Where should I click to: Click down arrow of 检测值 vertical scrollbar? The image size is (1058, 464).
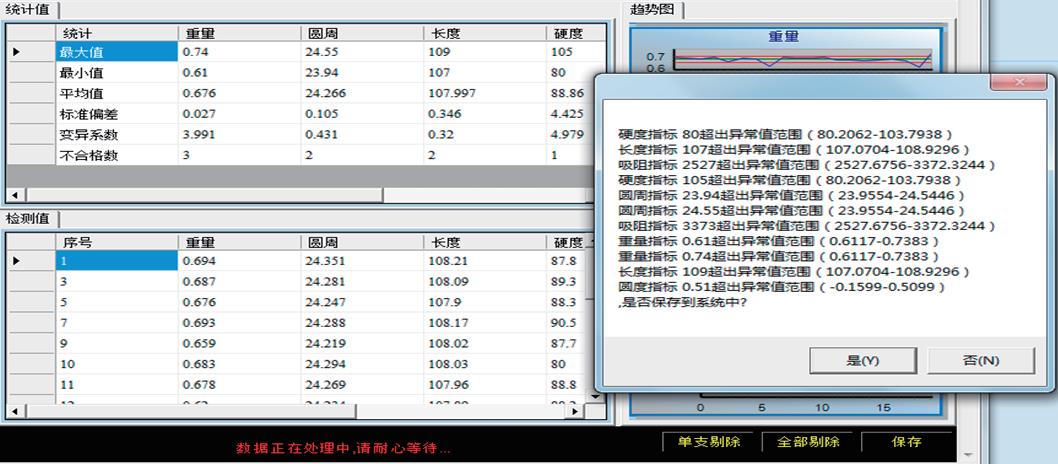596,396
